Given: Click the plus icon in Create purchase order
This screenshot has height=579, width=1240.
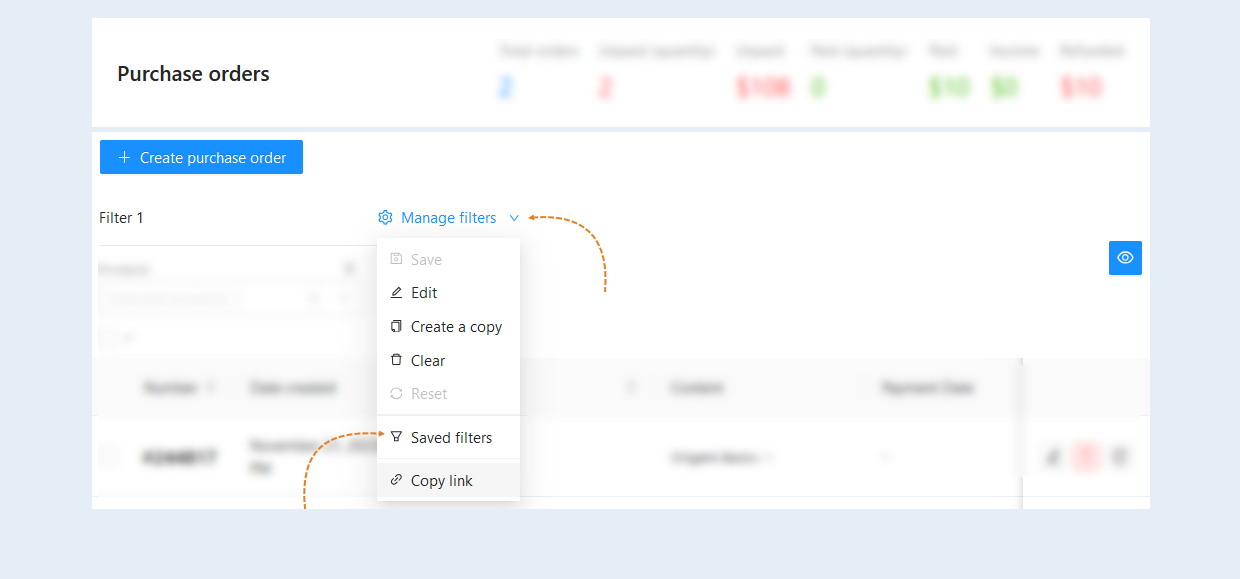Looking at the screenshot, I should [x=124, y=157].
